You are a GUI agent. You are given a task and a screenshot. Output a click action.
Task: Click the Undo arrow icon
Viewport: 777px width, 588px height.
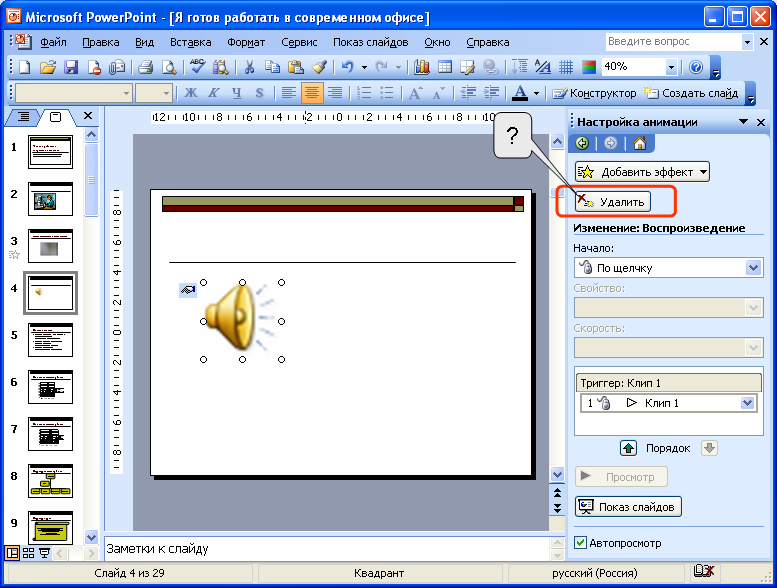[348, 67]
